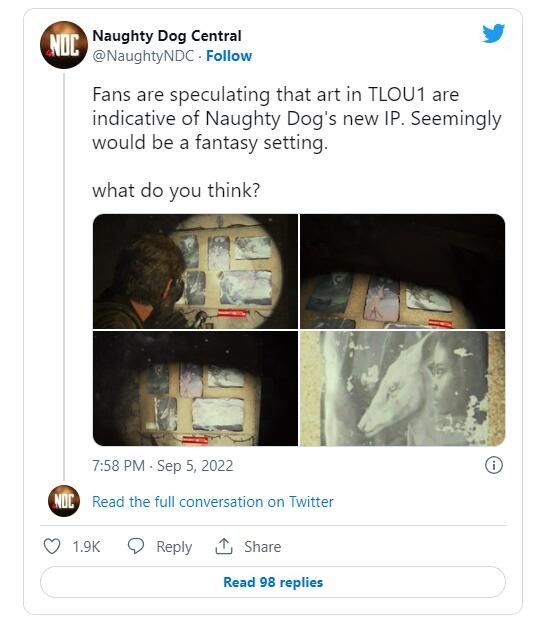The image size is (546, 622).
Task: Open the Naughty Dog Central profile avatar
Action: (x=64, y=45)
